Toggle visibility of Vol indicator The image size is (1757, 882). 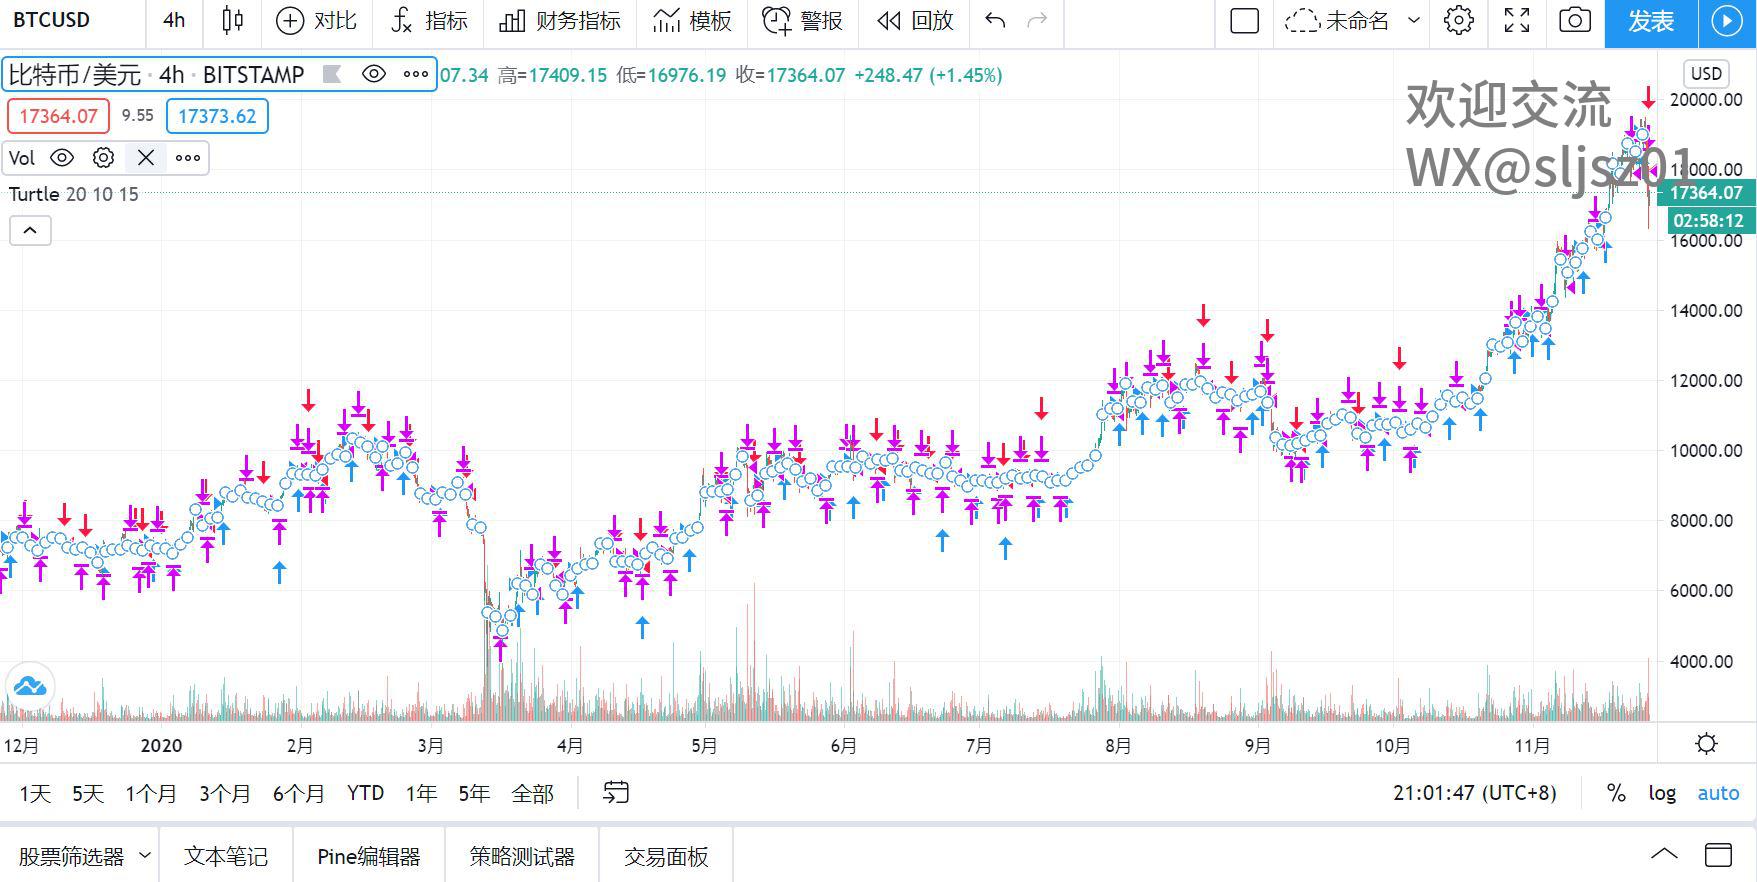62,158
